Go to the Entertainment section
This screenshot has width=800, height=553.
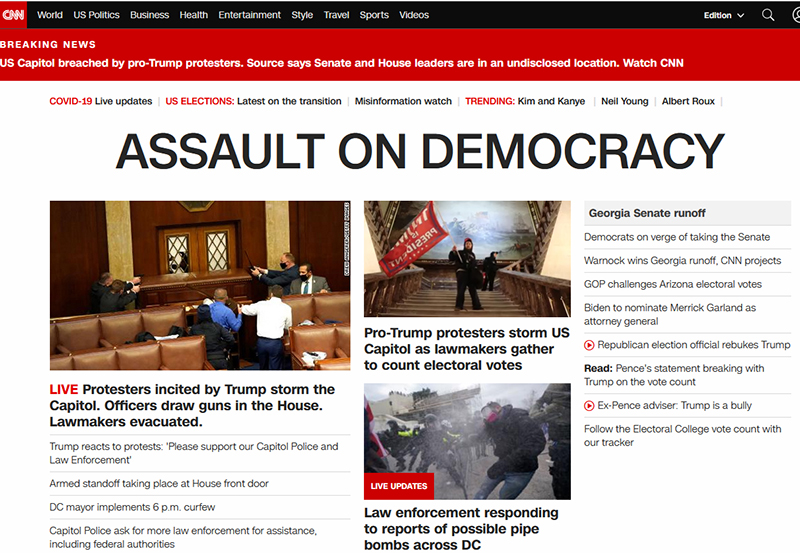coord(249,15)
